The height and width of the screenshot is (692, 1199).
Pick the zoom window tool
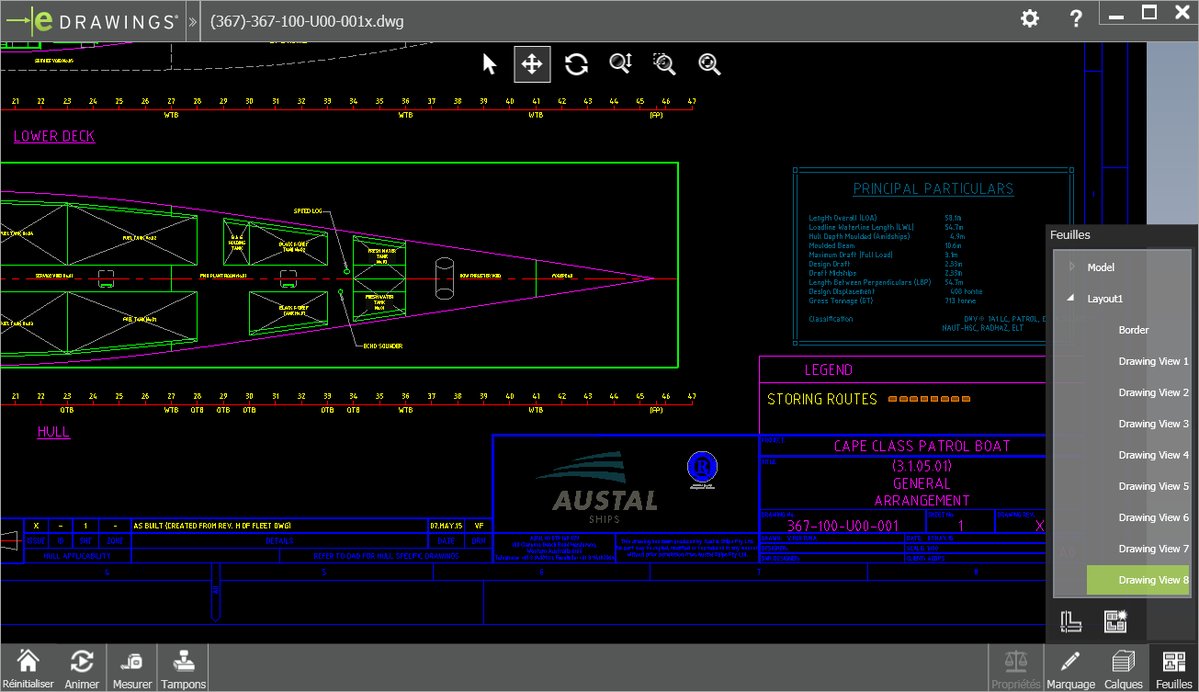[x=664, y=63]
